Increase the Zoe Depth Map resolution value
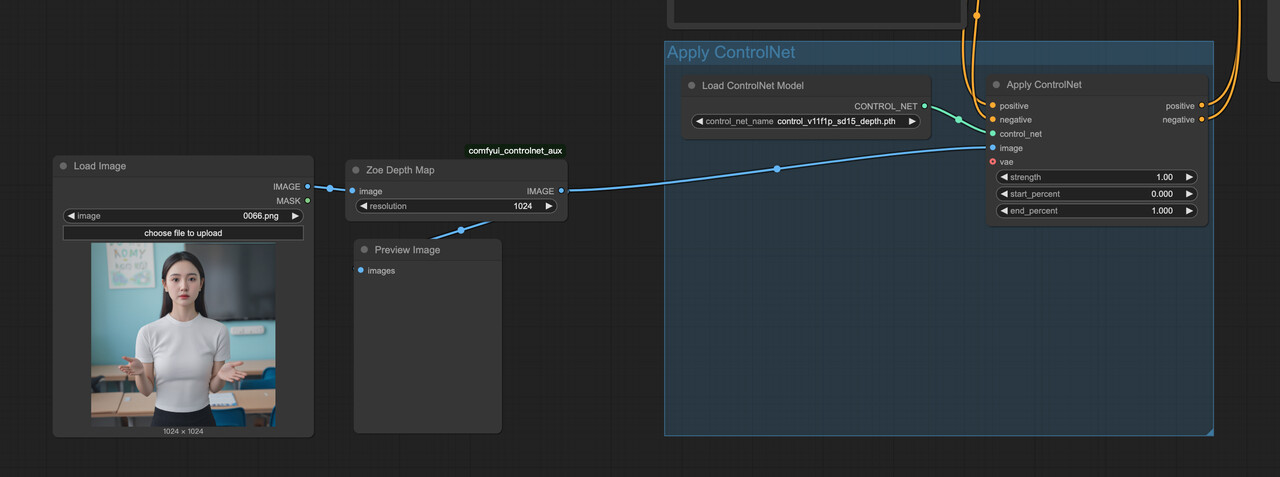Image resolution: width=1280 pixels, height=477 pixels. [x=549, y=206]
